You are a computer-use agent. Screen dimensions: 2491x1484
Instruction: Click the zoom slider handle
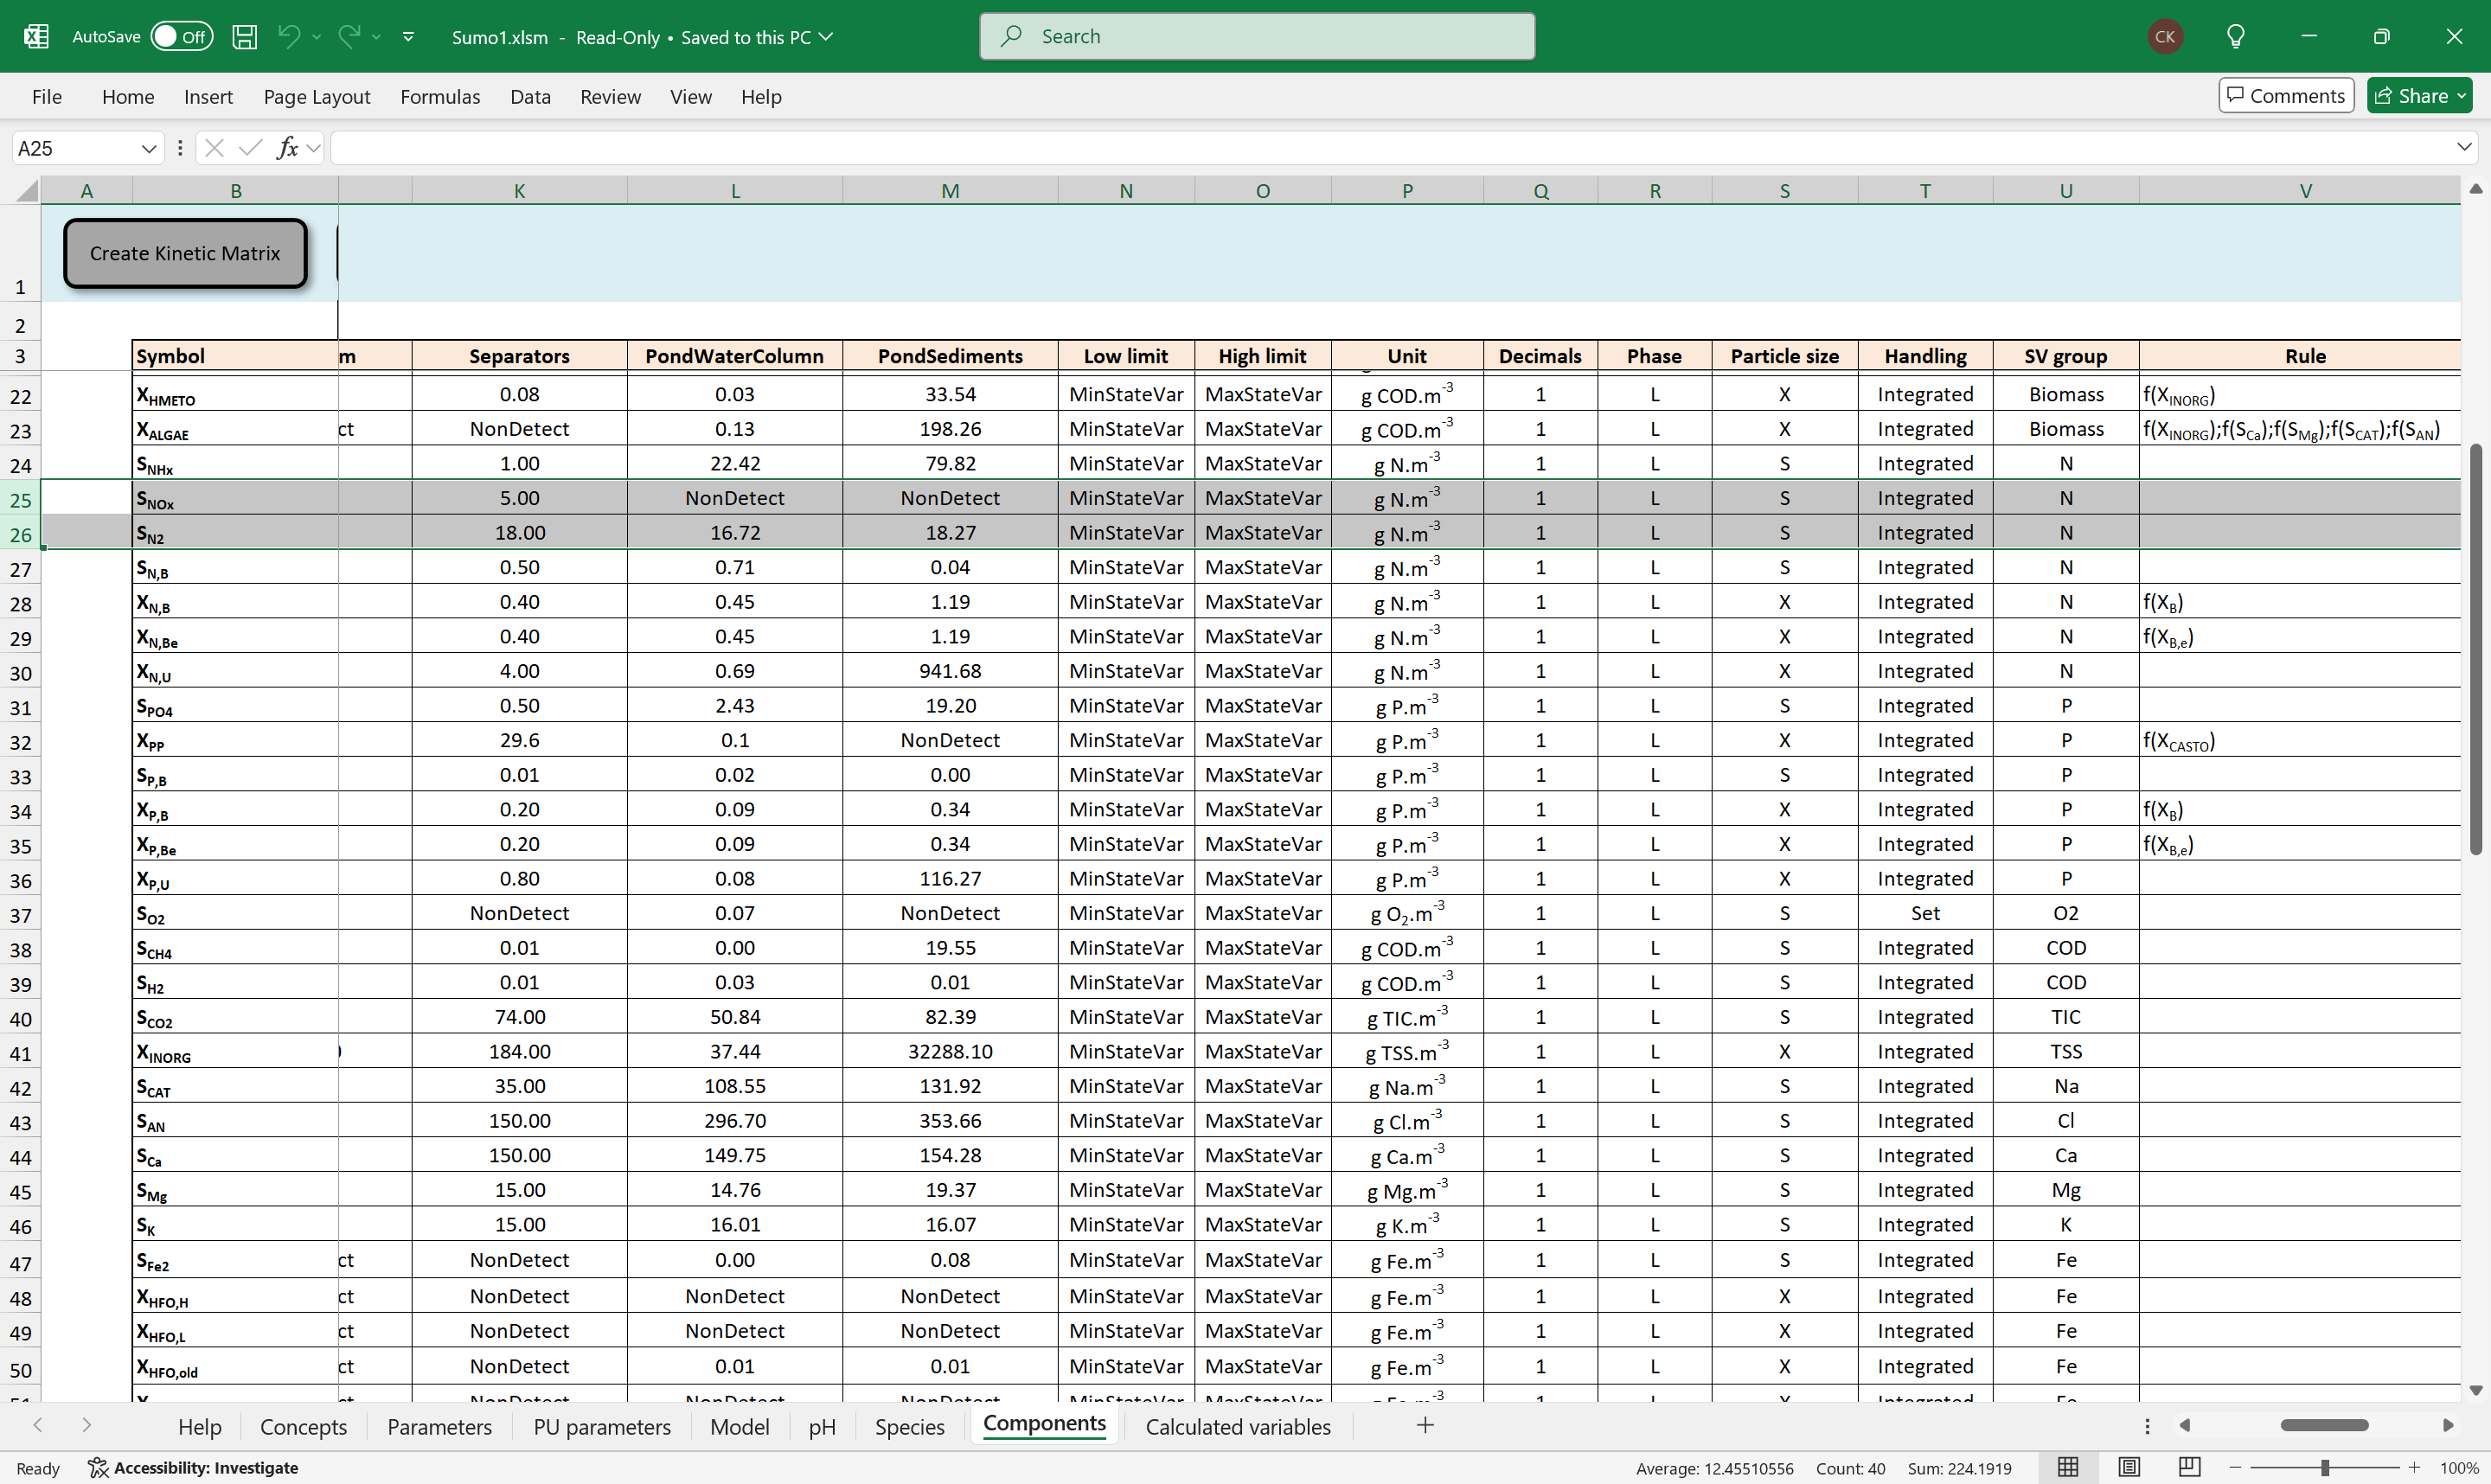(2325, 1467)
